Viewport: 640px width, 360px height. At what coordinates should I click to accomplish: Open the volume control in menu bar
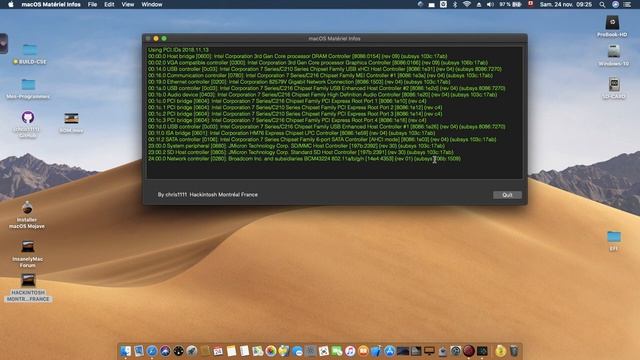tap(490, 4)
